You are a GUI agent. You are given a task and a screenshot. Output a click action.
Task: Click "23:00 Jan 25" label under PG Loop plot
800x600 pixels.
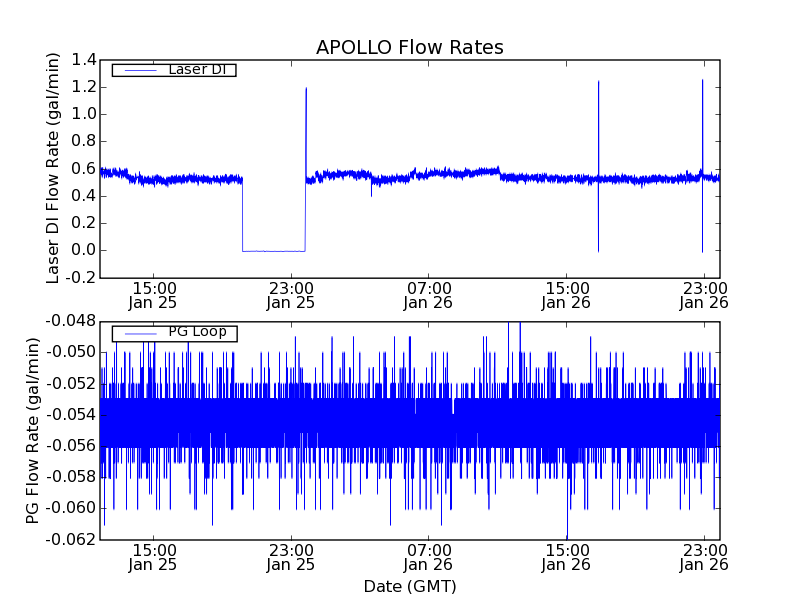(291, 558)
